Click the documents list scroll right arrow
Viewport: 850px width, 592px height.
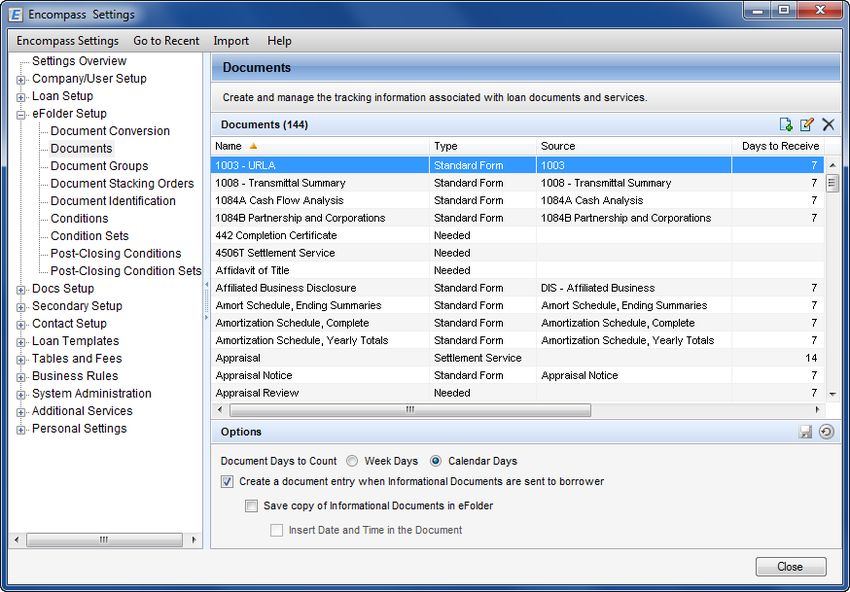tap(817, 410)
